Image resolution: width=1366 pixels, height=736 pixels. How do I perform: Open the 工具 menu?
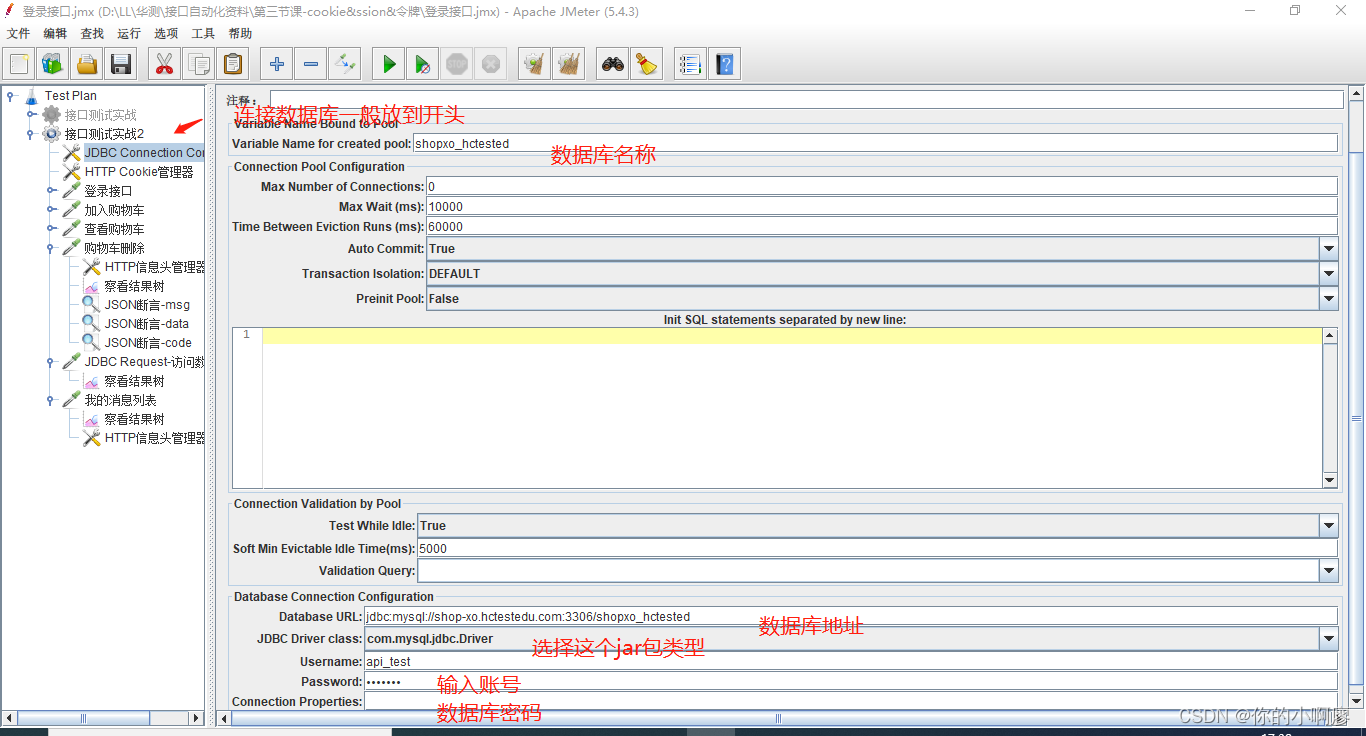(x=203, y=34)
